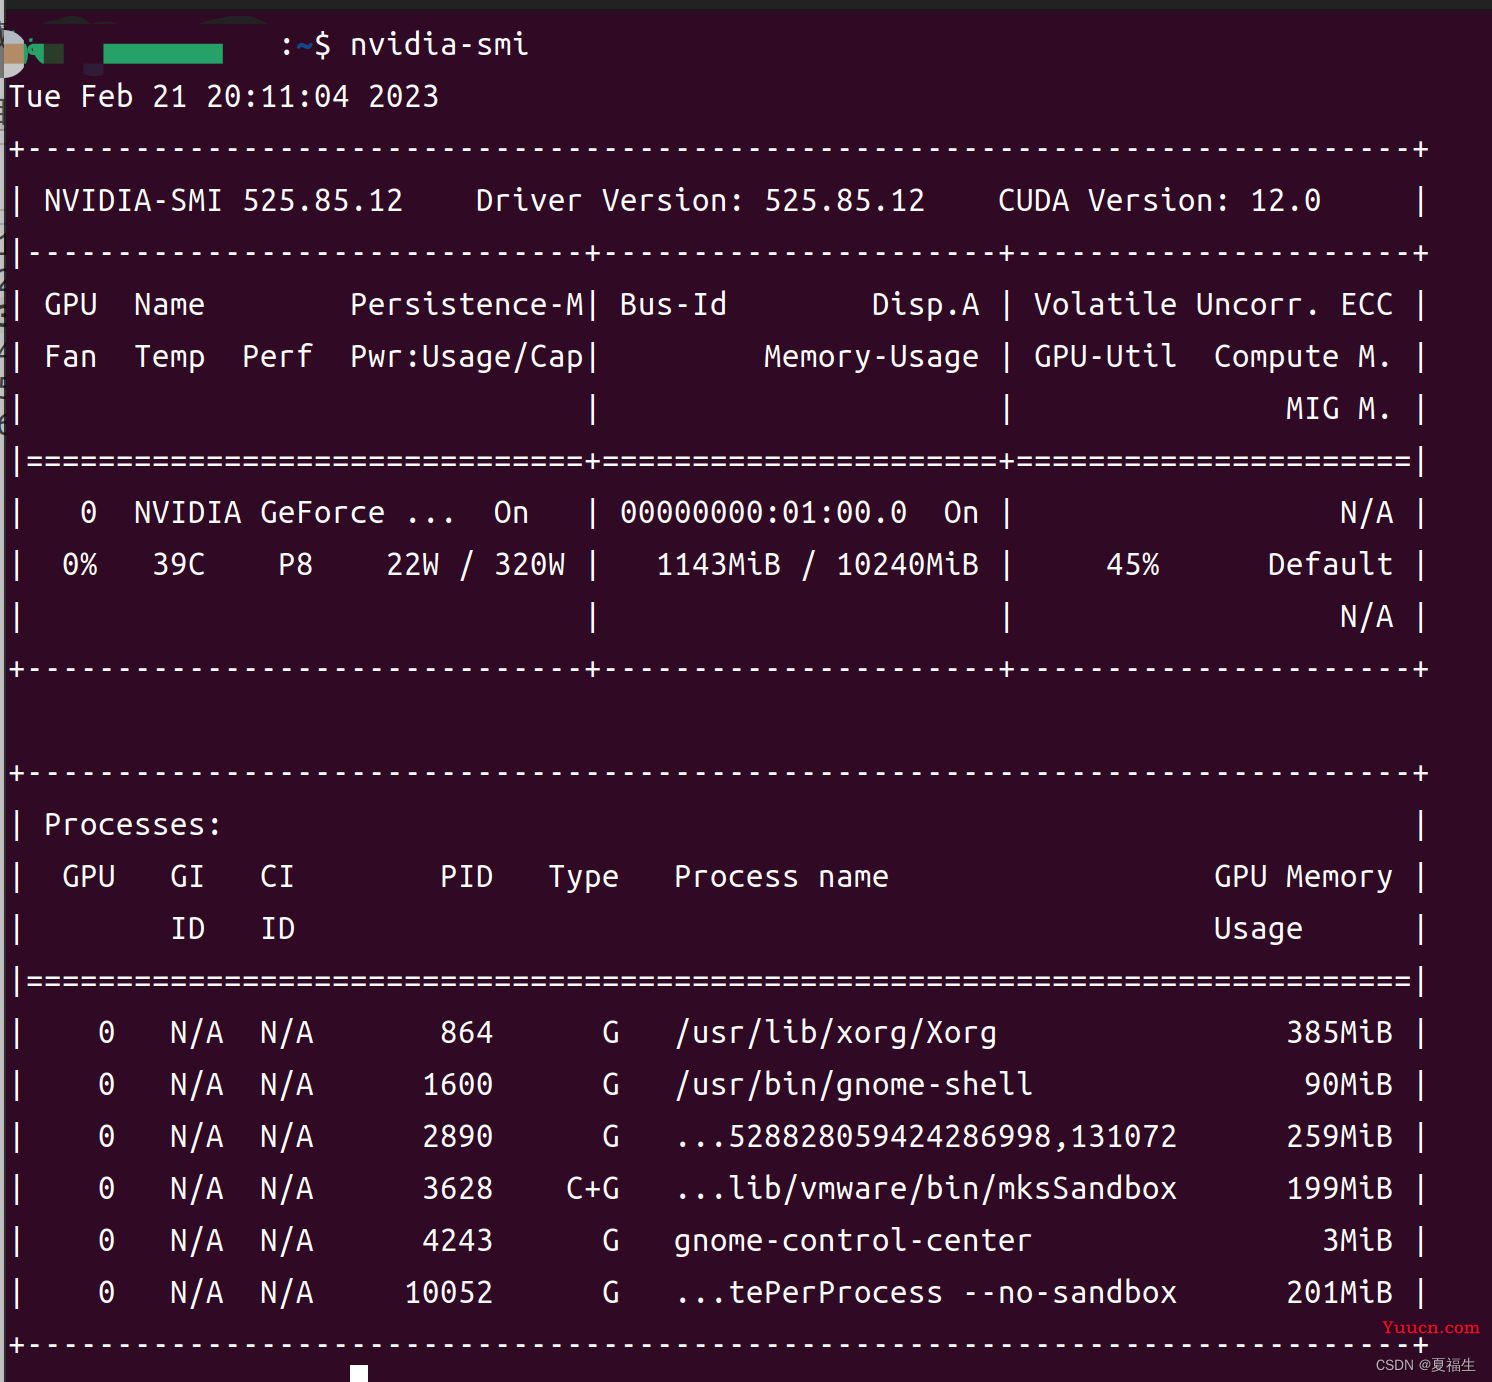The image size is (1492, 1382).
Task: Click the GPU name 'NVIDIA GeForce ...'
Action: tap(293, 512)
